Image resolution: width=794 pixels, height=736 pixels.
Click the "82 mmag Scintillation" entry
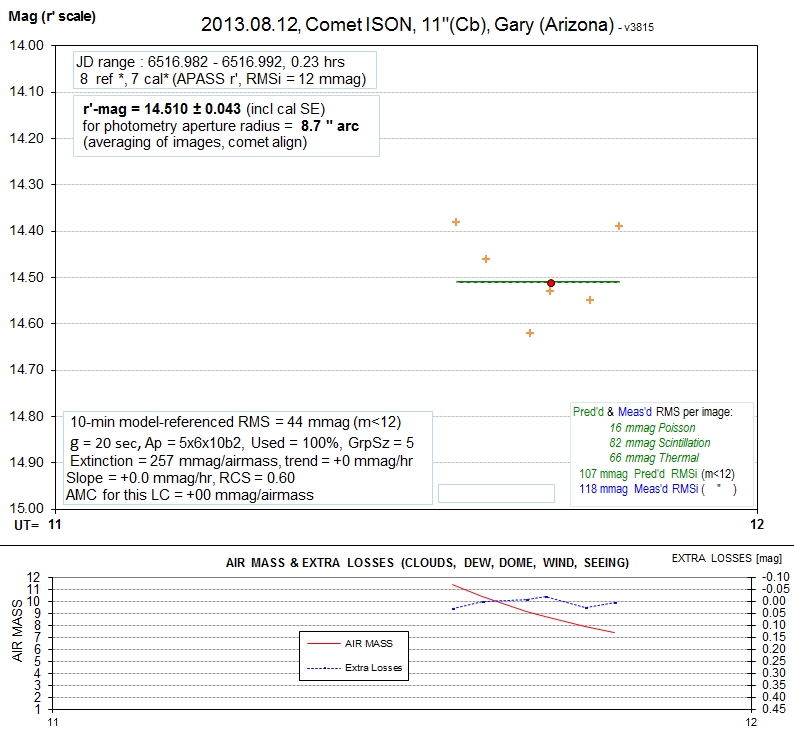[660, 443]
